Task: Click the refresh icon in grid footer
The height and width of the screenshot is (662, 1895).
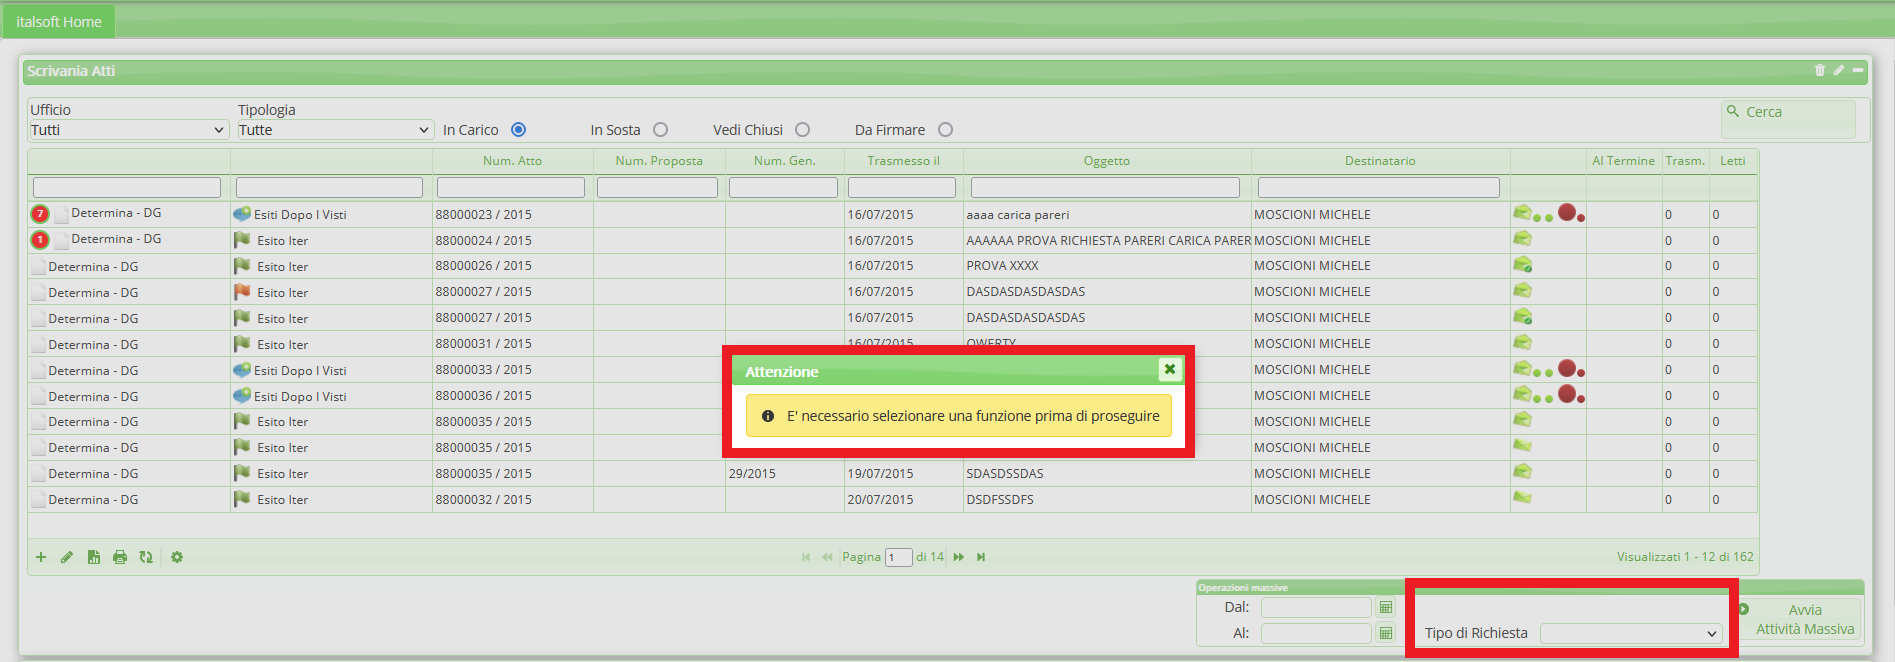Action: coord(146,557)
